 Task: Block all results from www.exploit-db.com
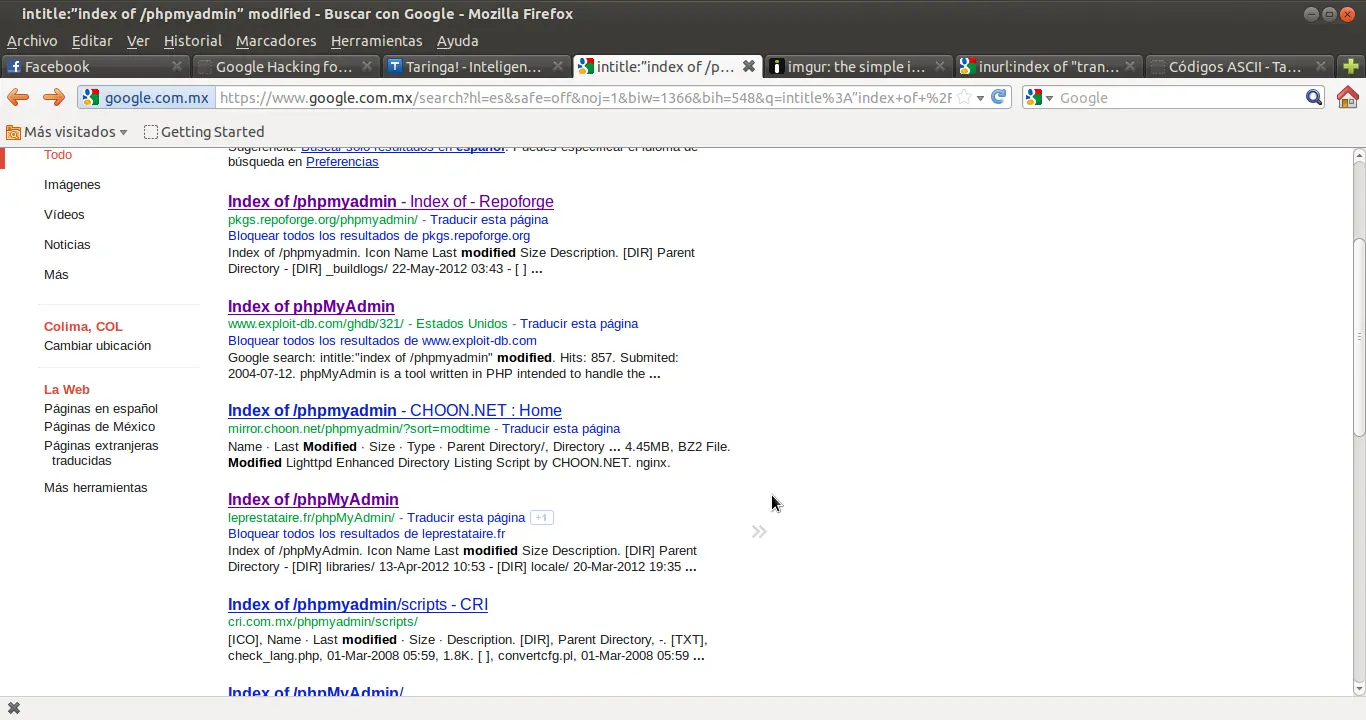(382, 341)
